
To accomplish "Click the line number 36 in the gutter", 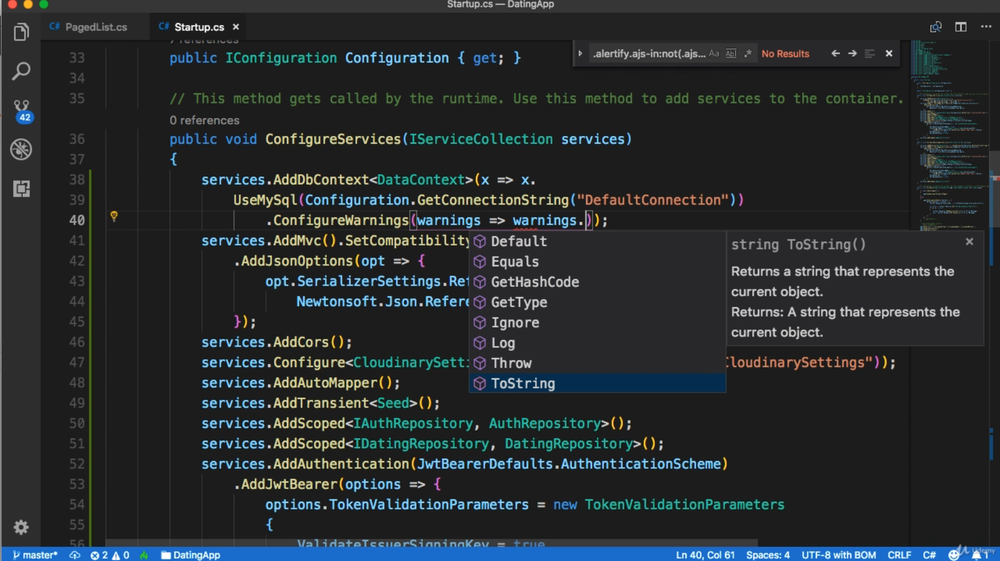I will click(x=77, y=139).
